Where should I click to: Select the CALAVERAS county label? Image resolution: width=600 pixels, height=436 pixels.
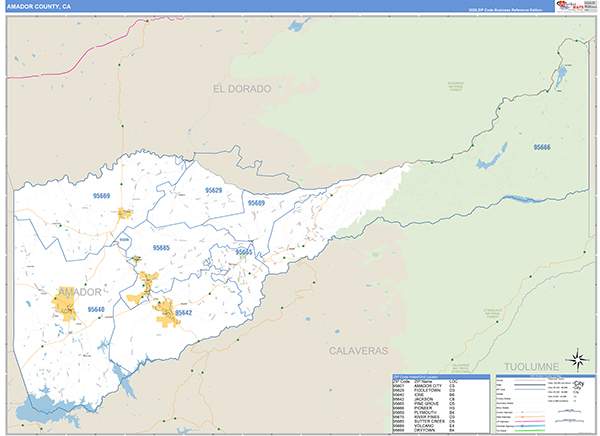pos(359,351)
